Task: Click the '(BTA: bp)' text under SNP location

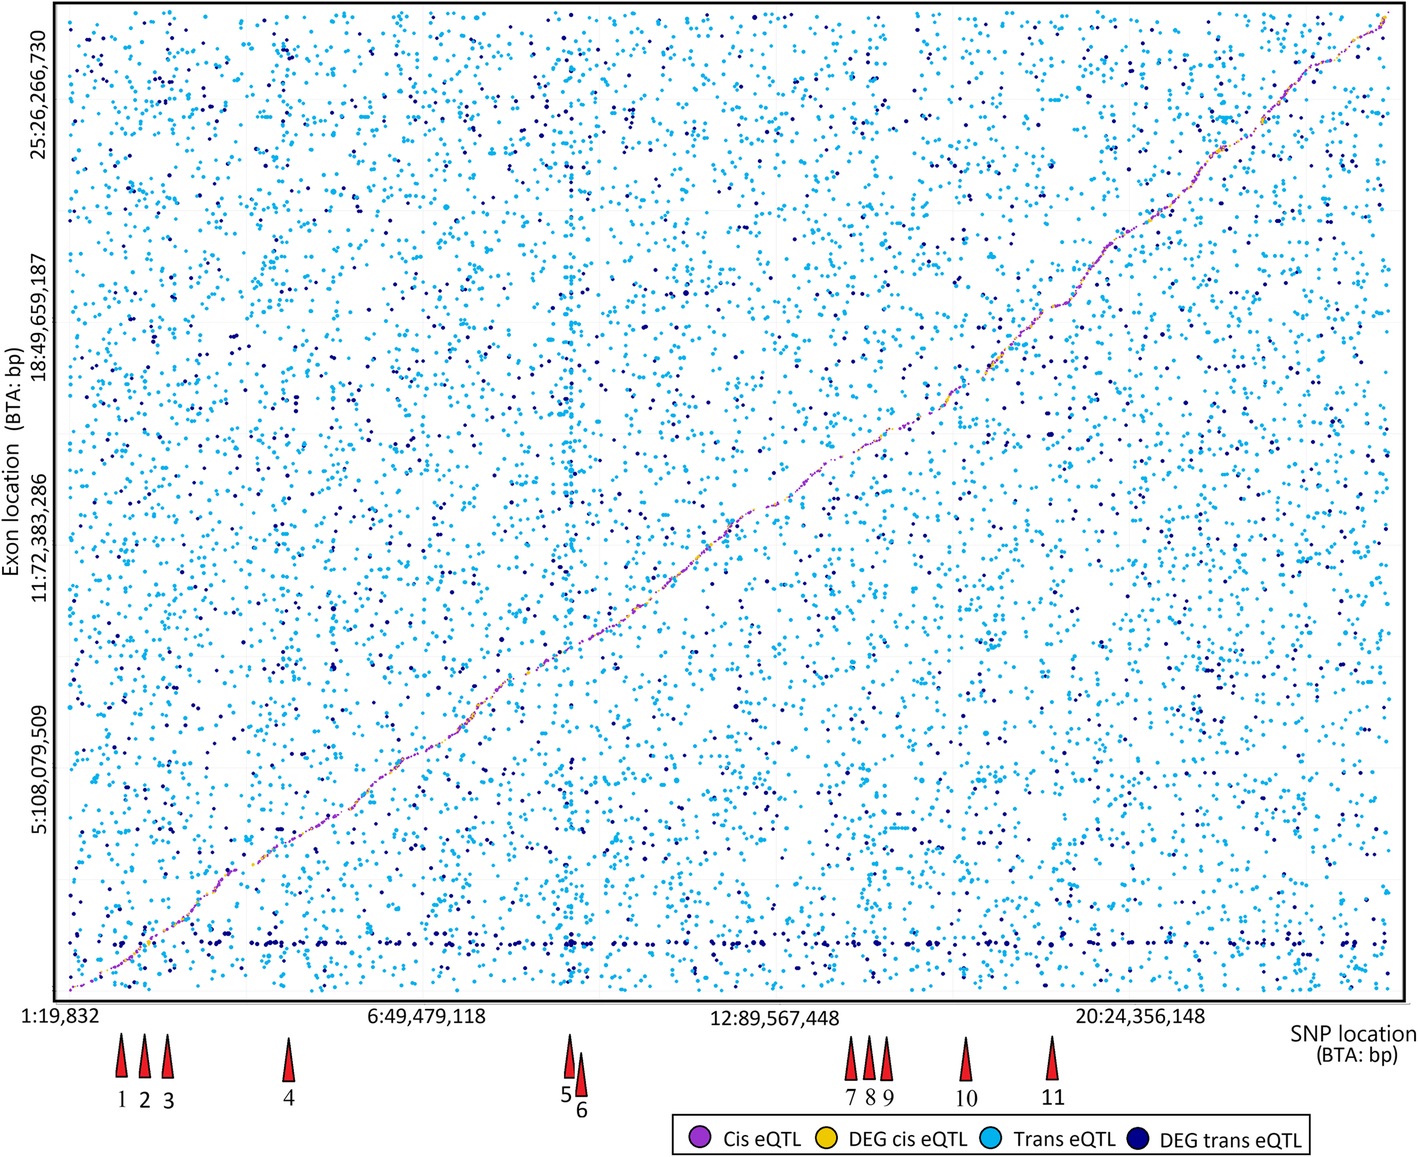Action: point(1357,1055)
